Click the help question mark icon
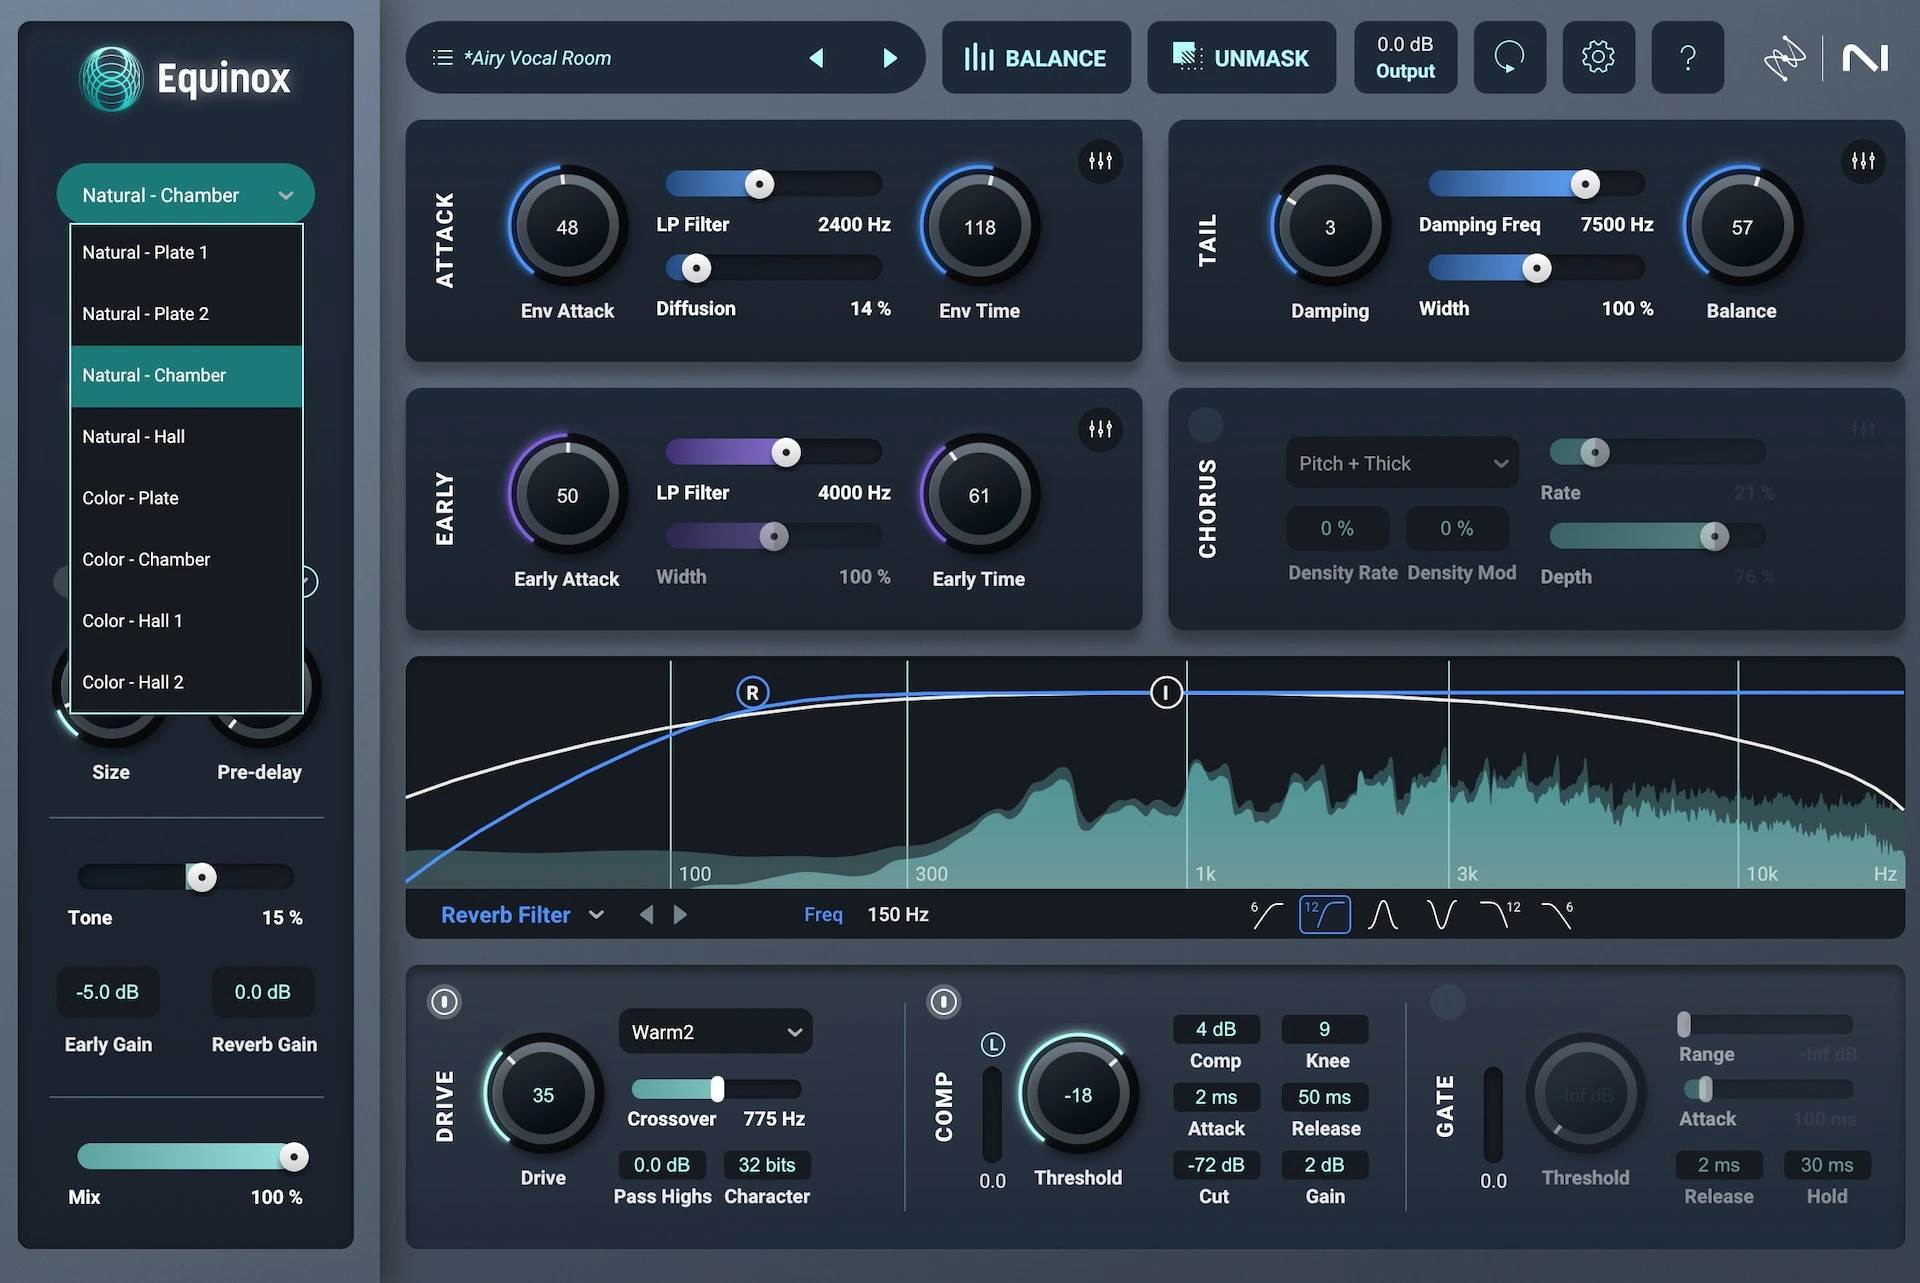The width and height of the screenshot is (1920, 1283). (1687, 58)
